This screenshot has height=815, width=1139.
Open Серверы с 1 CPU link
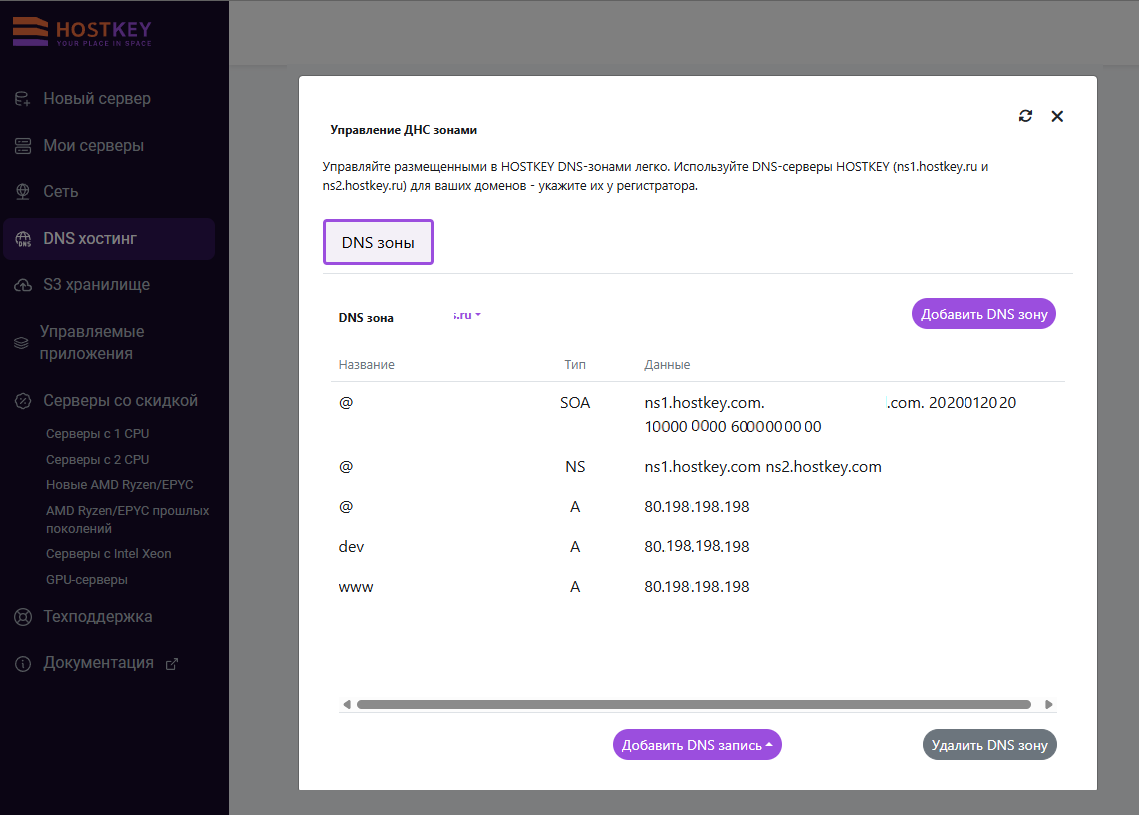(97, 434)
